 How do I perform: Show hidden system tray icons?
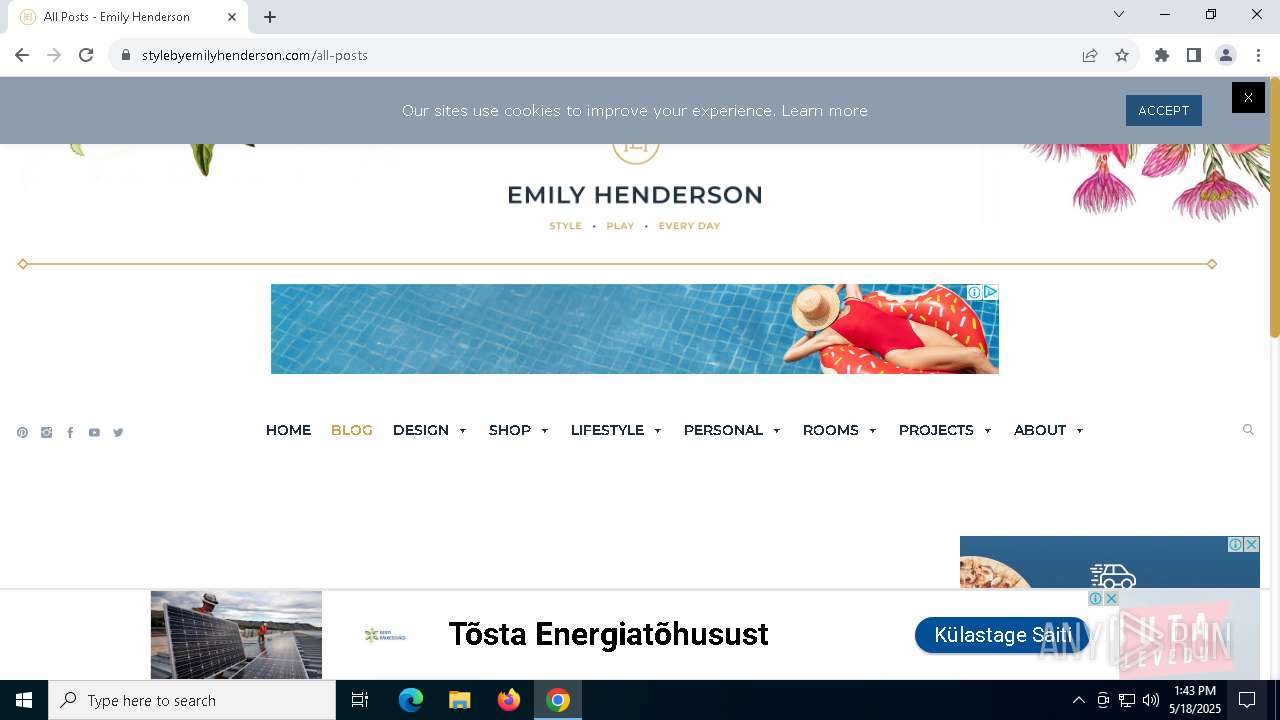pos(1078,700)
